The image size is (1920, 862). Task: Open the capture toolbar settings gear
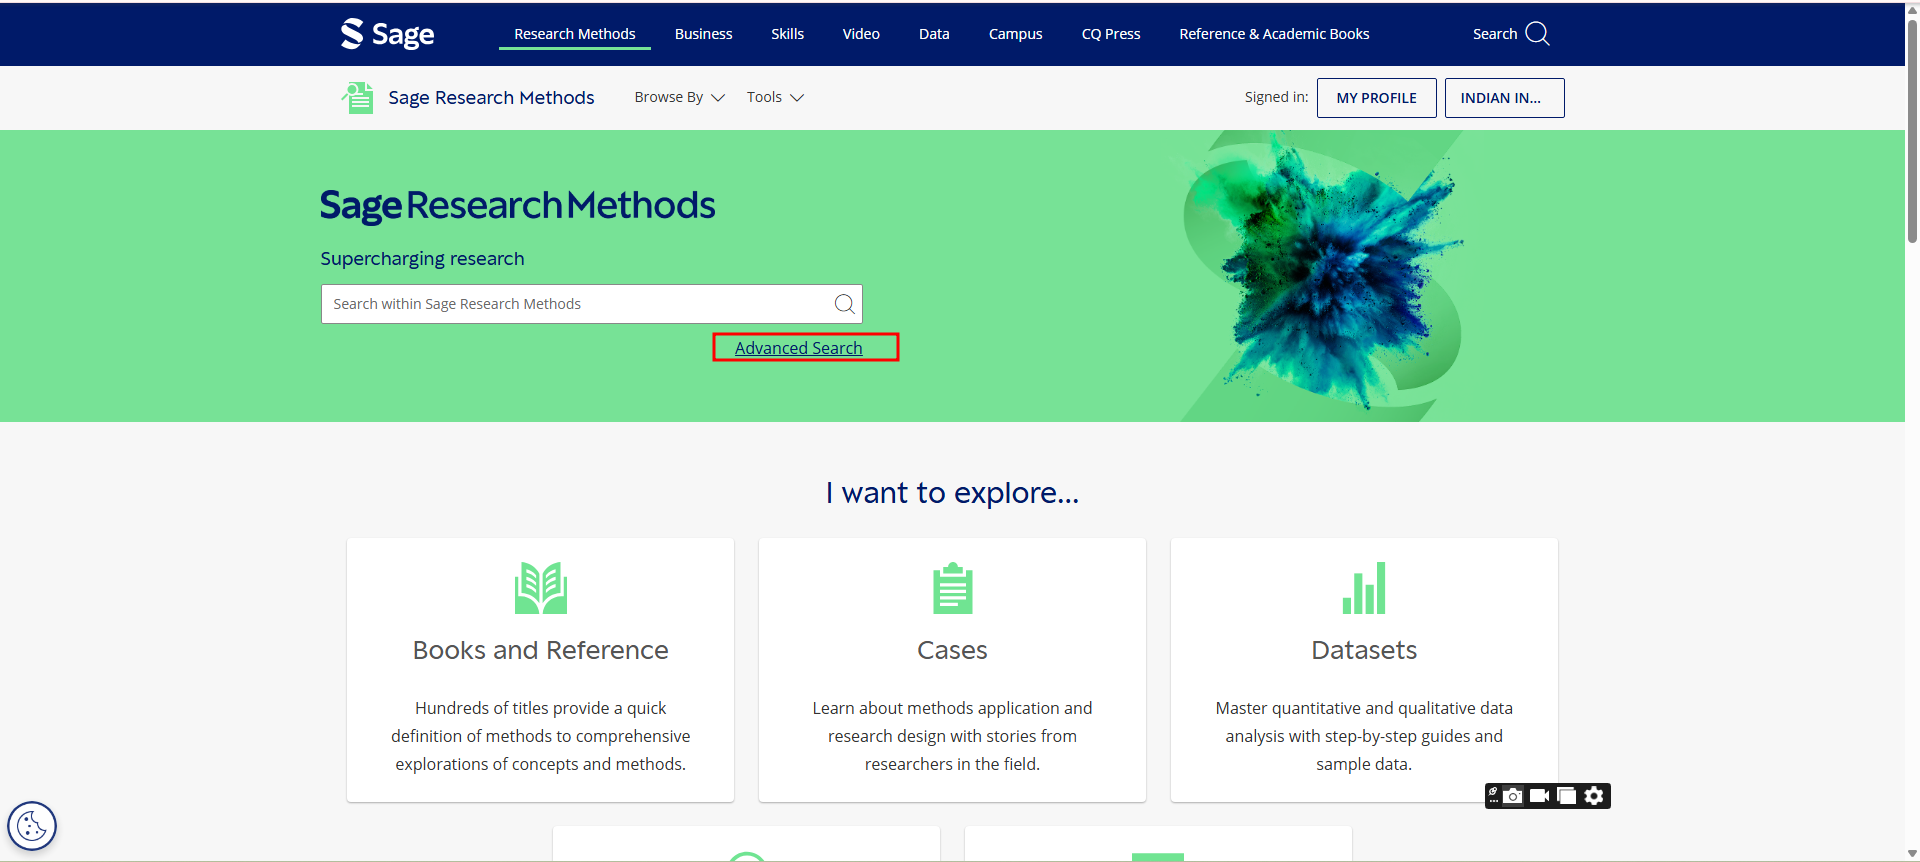[1594, 796]
